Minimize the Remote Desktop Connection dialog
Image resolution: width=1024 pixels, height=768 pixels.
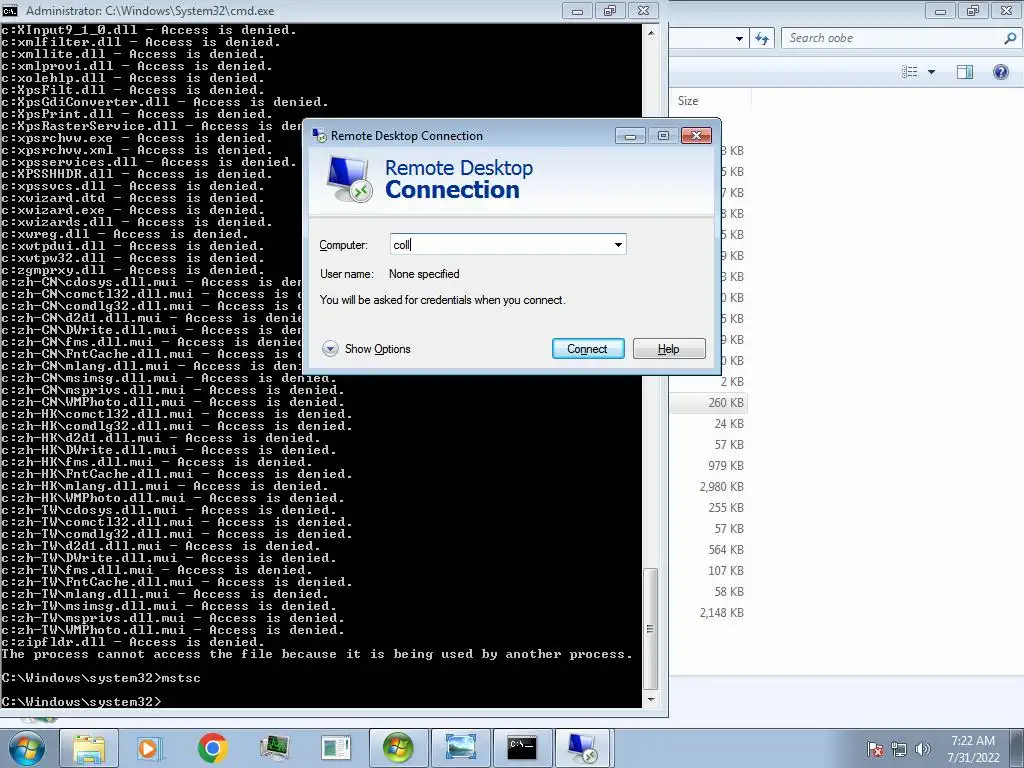tap(630, 135)
